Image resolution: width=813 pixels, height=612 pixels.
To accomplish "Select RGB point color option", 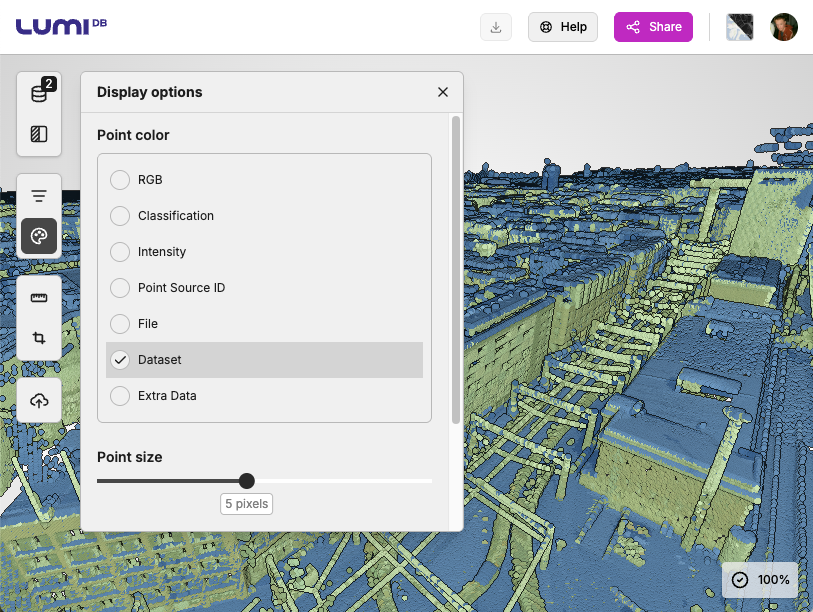I will pyautogui.click(x=120, y=180).
